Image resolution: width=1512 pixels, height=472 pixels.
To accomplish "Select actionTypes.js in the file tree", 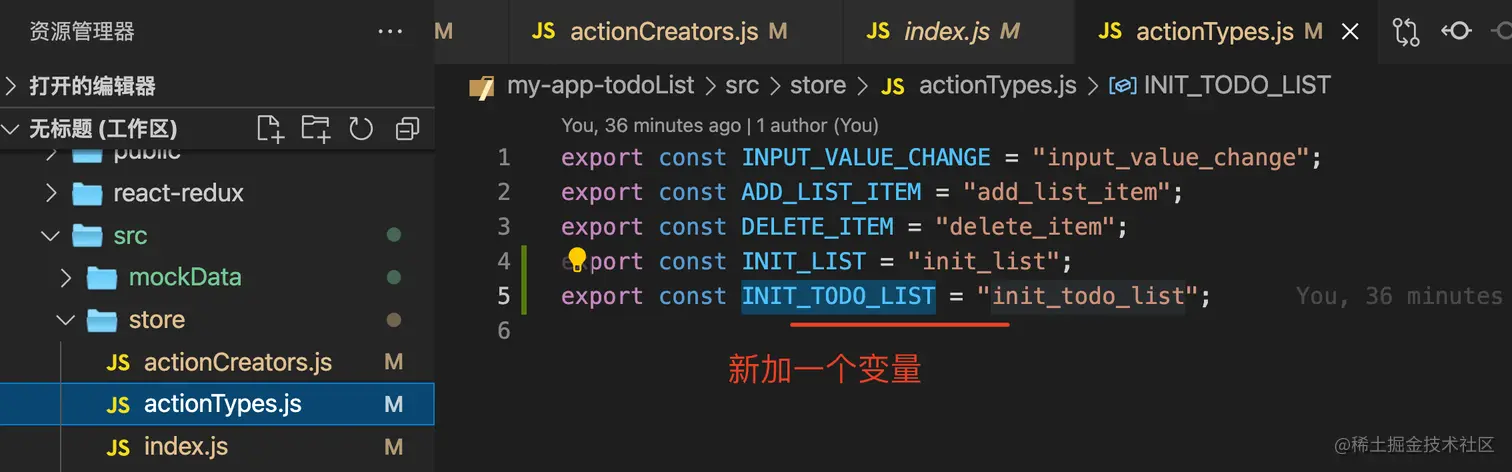I will coord(222,404).
